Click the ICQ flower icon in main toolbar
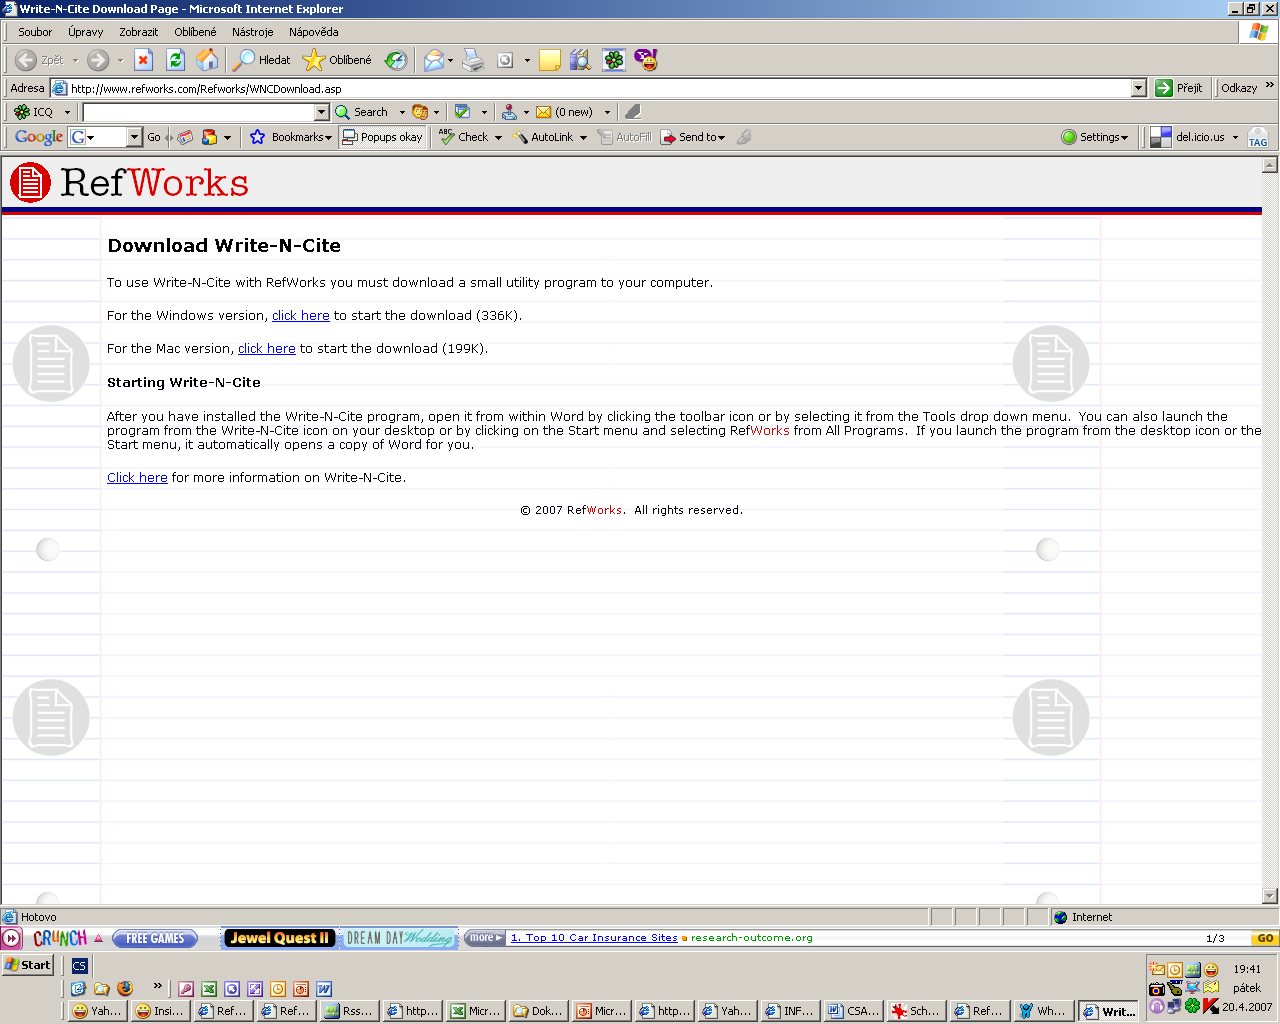The width and height of the screenshot is (1280, 1024). 614,60
